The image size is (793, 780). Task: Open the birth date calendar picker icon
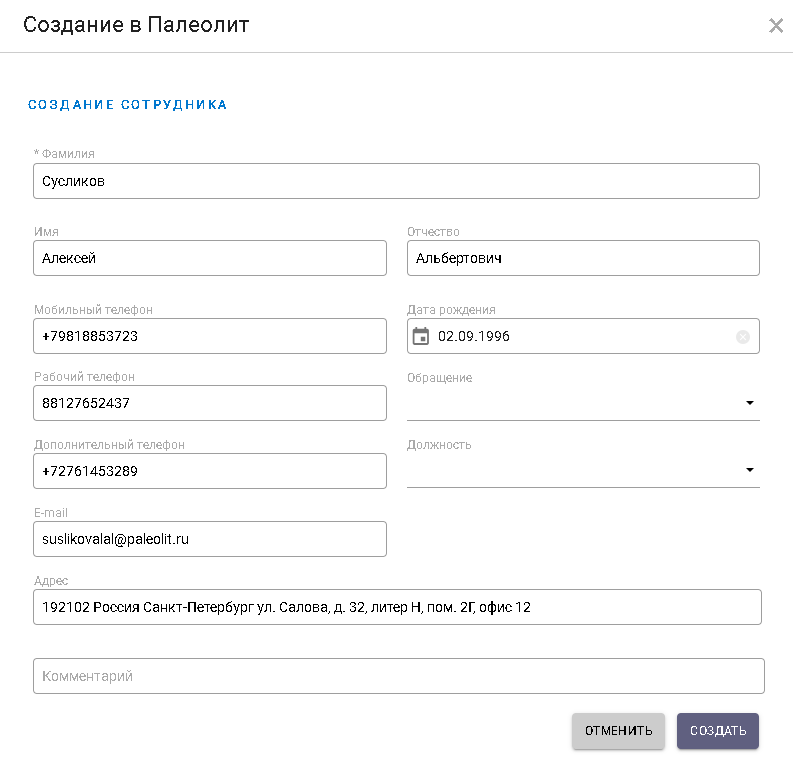coord(420,336)
